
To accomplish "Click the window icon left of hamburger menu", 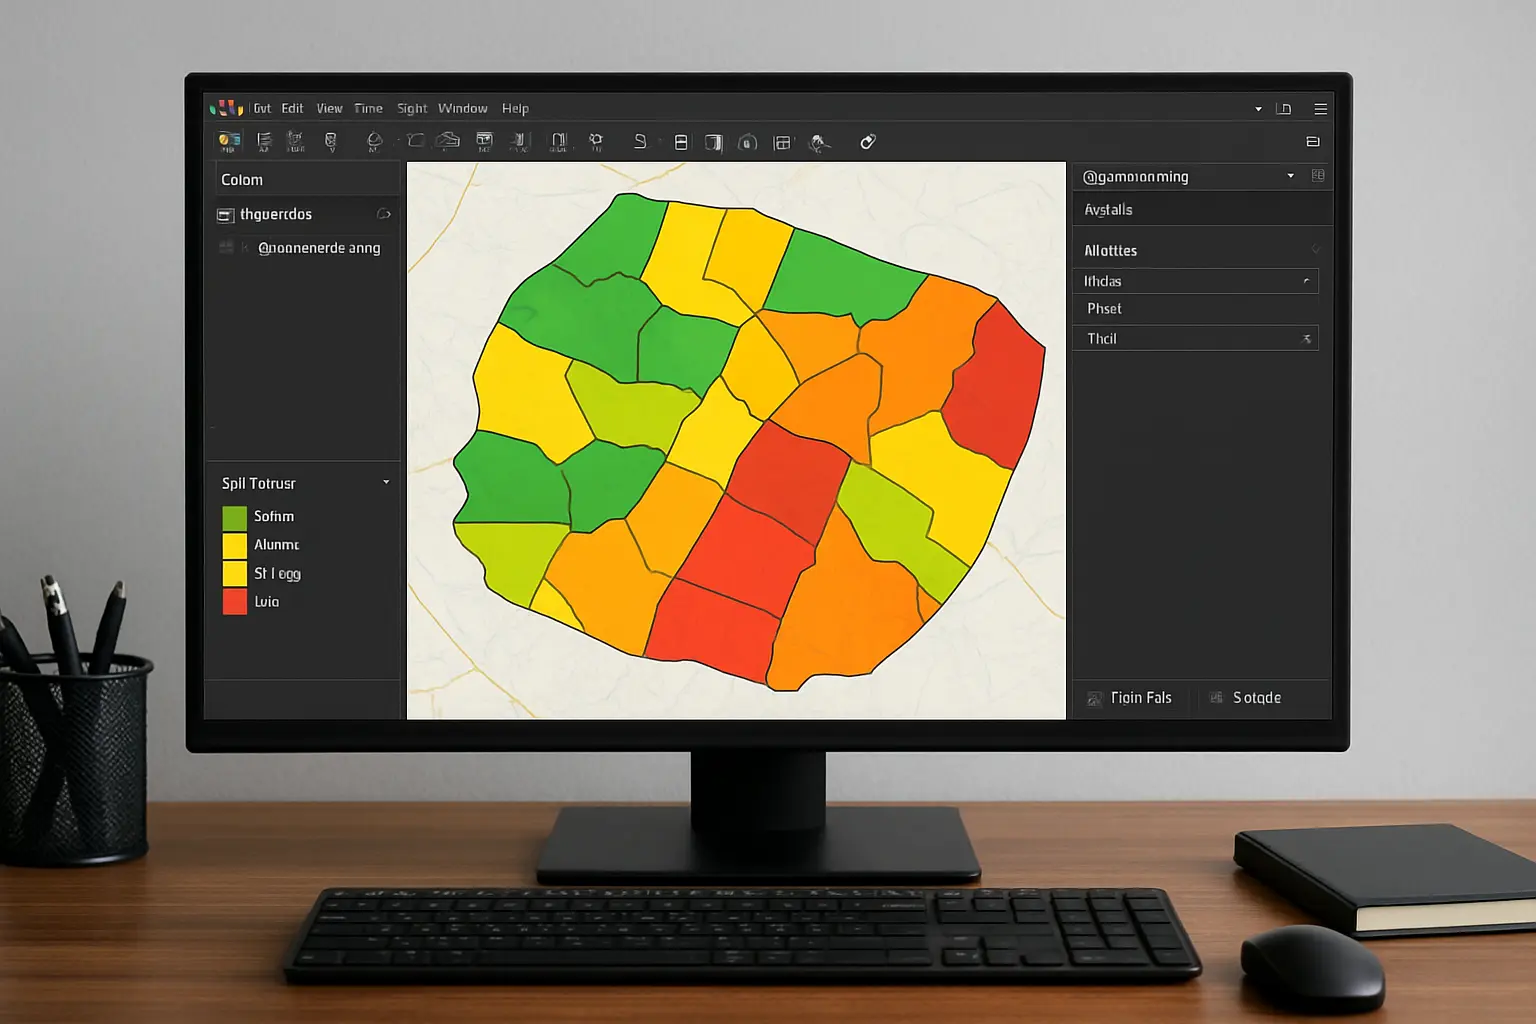I will point(1285,109).
